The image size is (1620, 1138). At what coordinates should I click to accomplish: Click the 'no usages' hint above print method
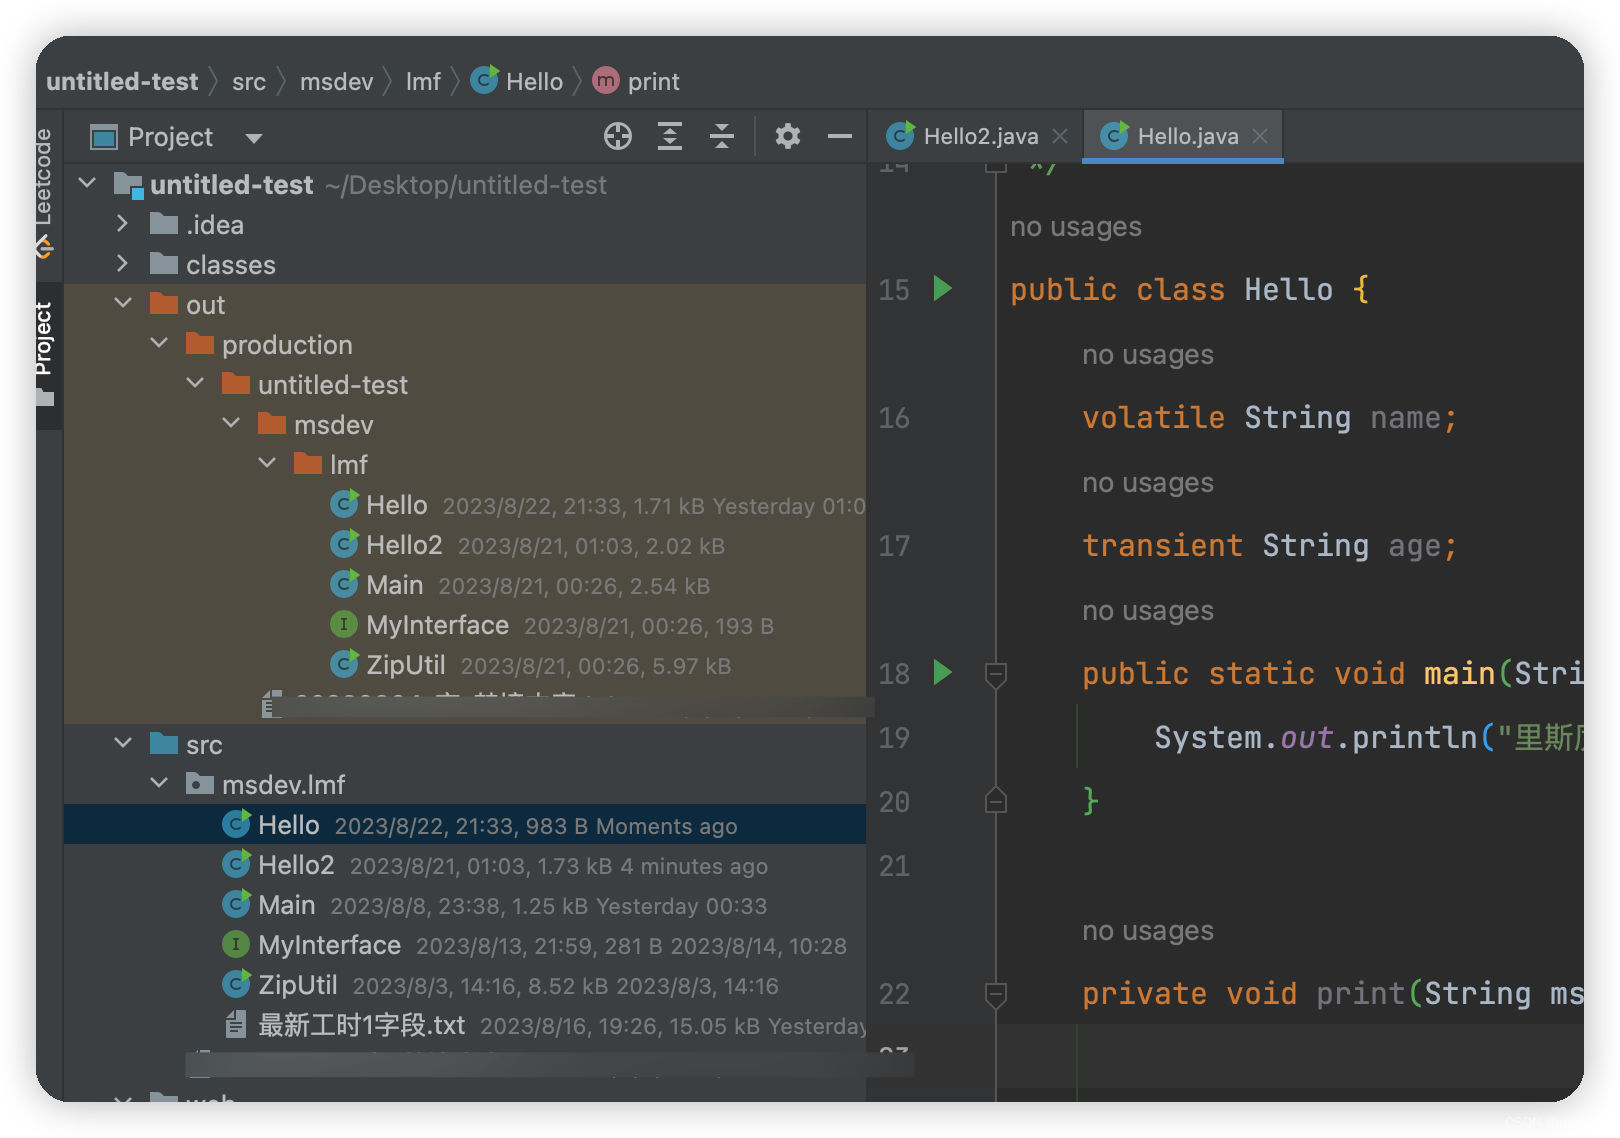[x=1148, y=931]
